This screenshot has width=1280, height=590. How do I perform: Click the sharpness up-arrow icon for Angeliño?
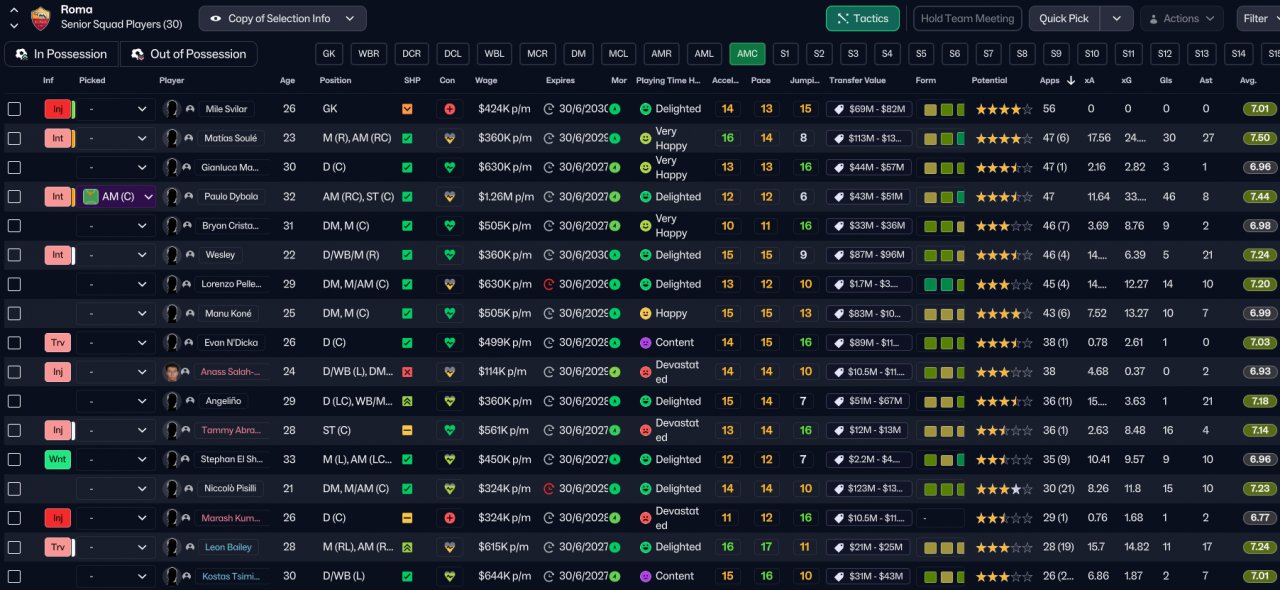click(x=407, y=401)
